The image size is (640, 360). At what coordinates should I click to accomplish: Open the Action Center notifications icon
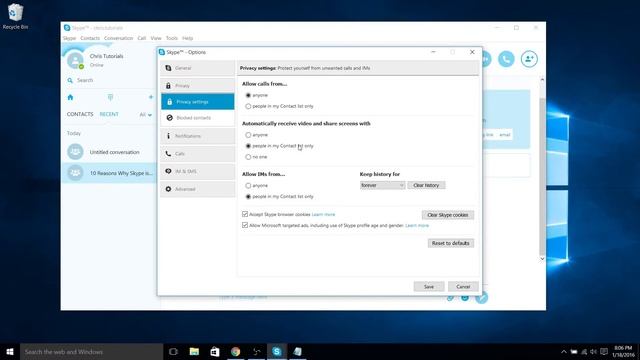[x=604, y=352]
